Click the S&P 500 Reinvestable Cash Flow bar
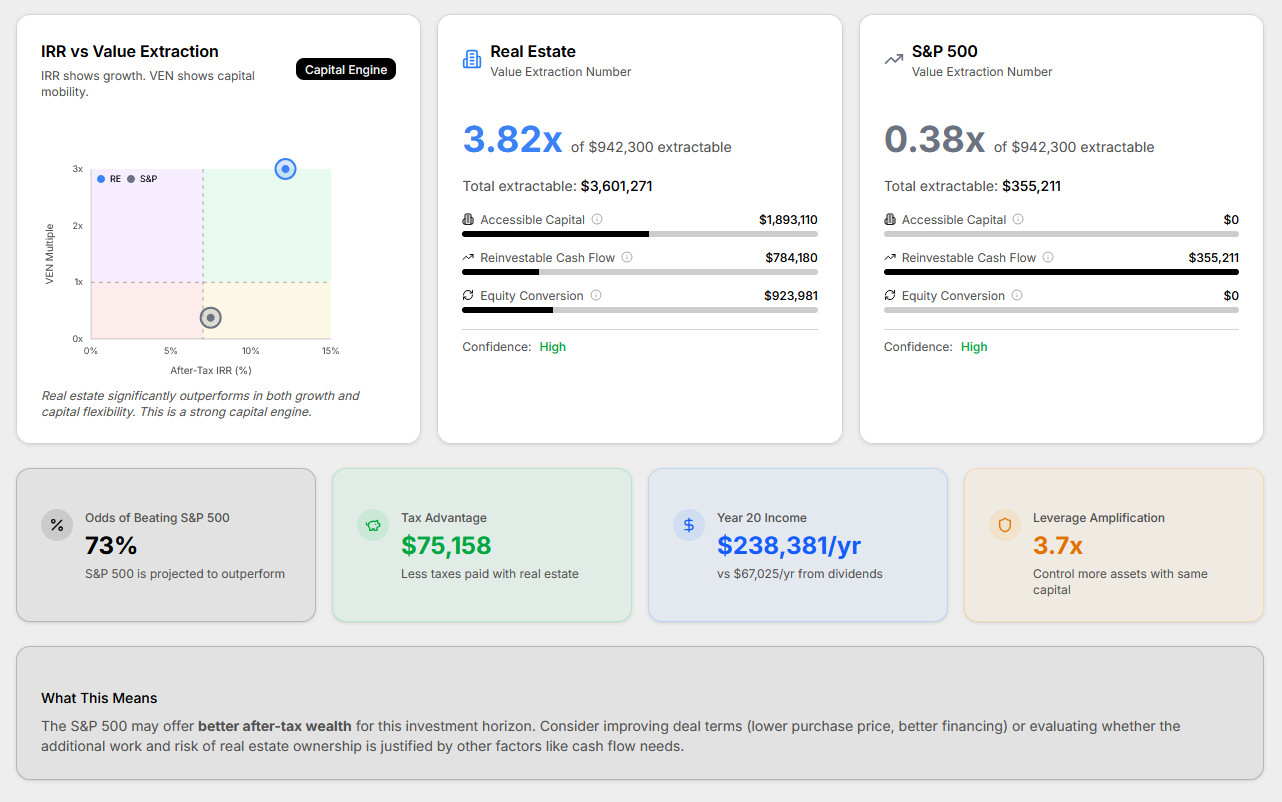Image resolution: width=1282 pixels, height=802 pixels. point(1061,272)
